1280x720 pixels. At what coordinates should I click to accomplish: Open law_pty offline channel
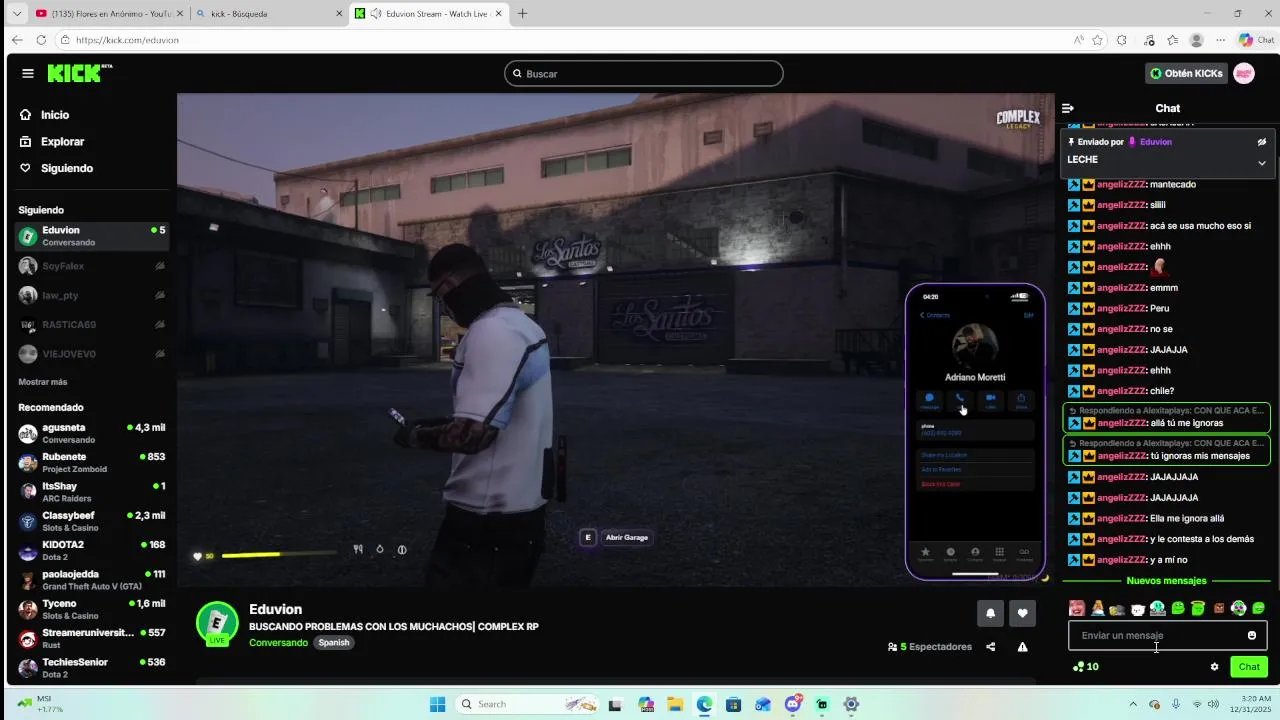point(92,295)
